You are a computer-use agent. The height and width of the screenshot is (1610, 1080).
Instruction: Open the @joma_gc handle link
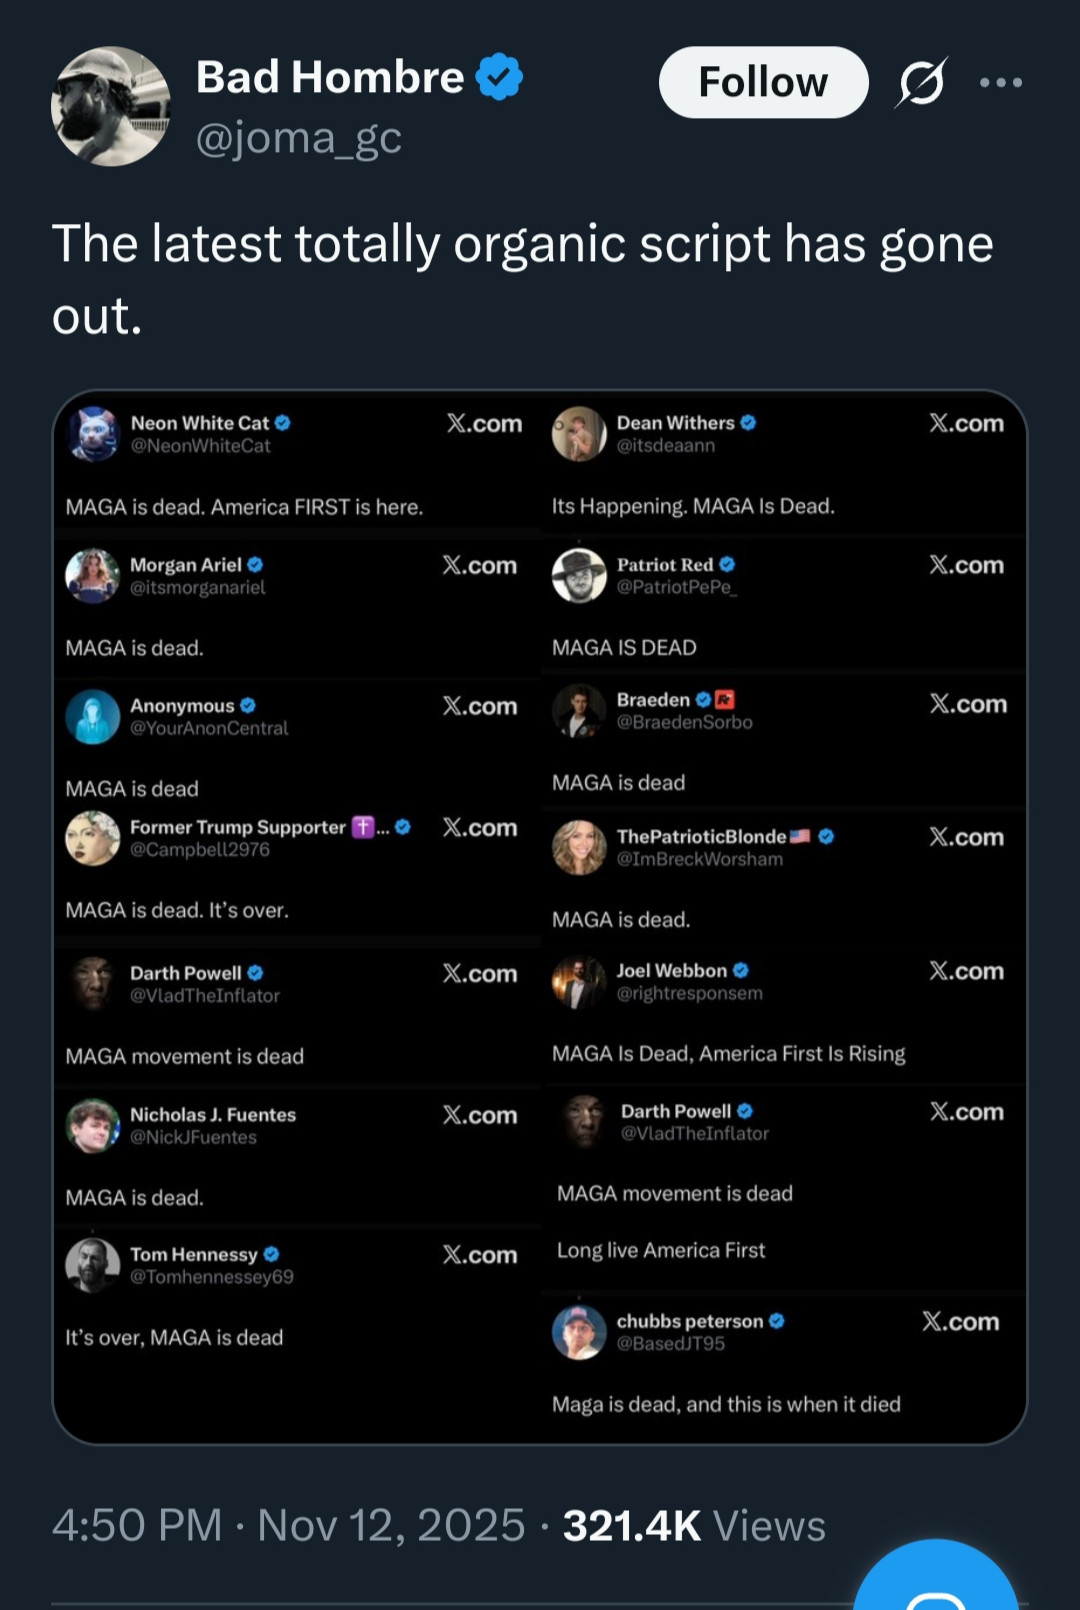(298, 138)
